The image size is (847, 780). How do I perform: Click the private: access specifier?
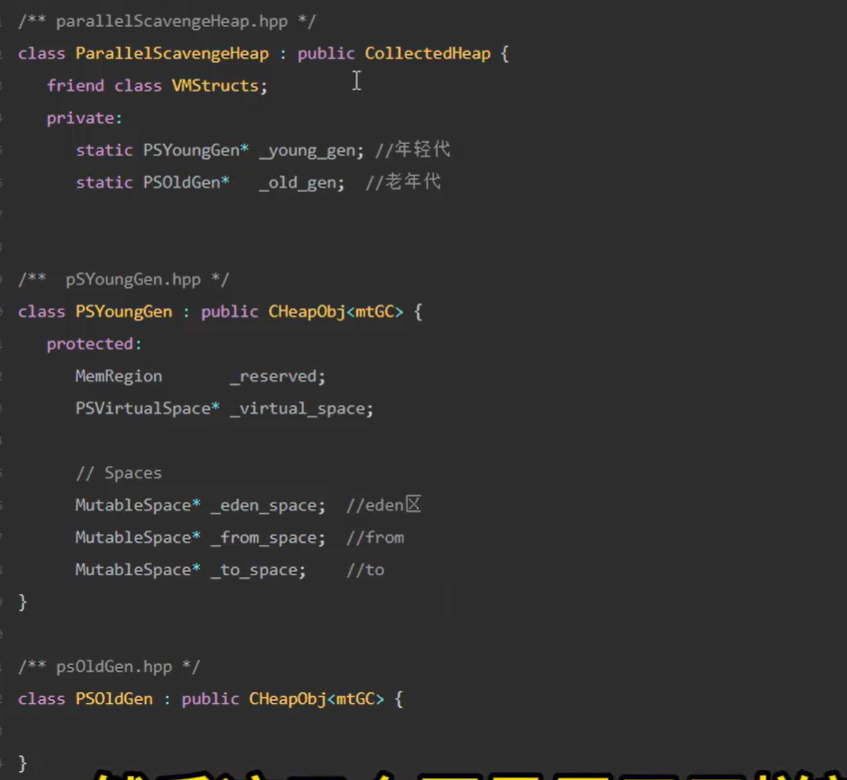[84, 118]
